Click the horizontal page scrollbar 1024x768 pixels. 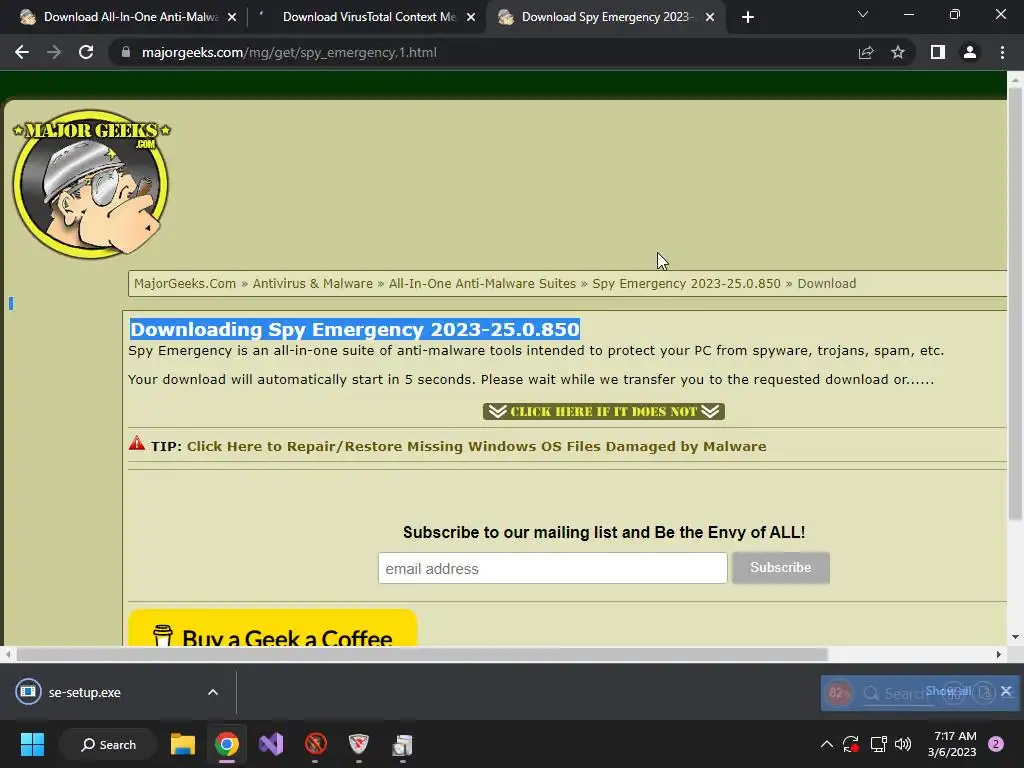pyautogui.click(x=422, y=654)
